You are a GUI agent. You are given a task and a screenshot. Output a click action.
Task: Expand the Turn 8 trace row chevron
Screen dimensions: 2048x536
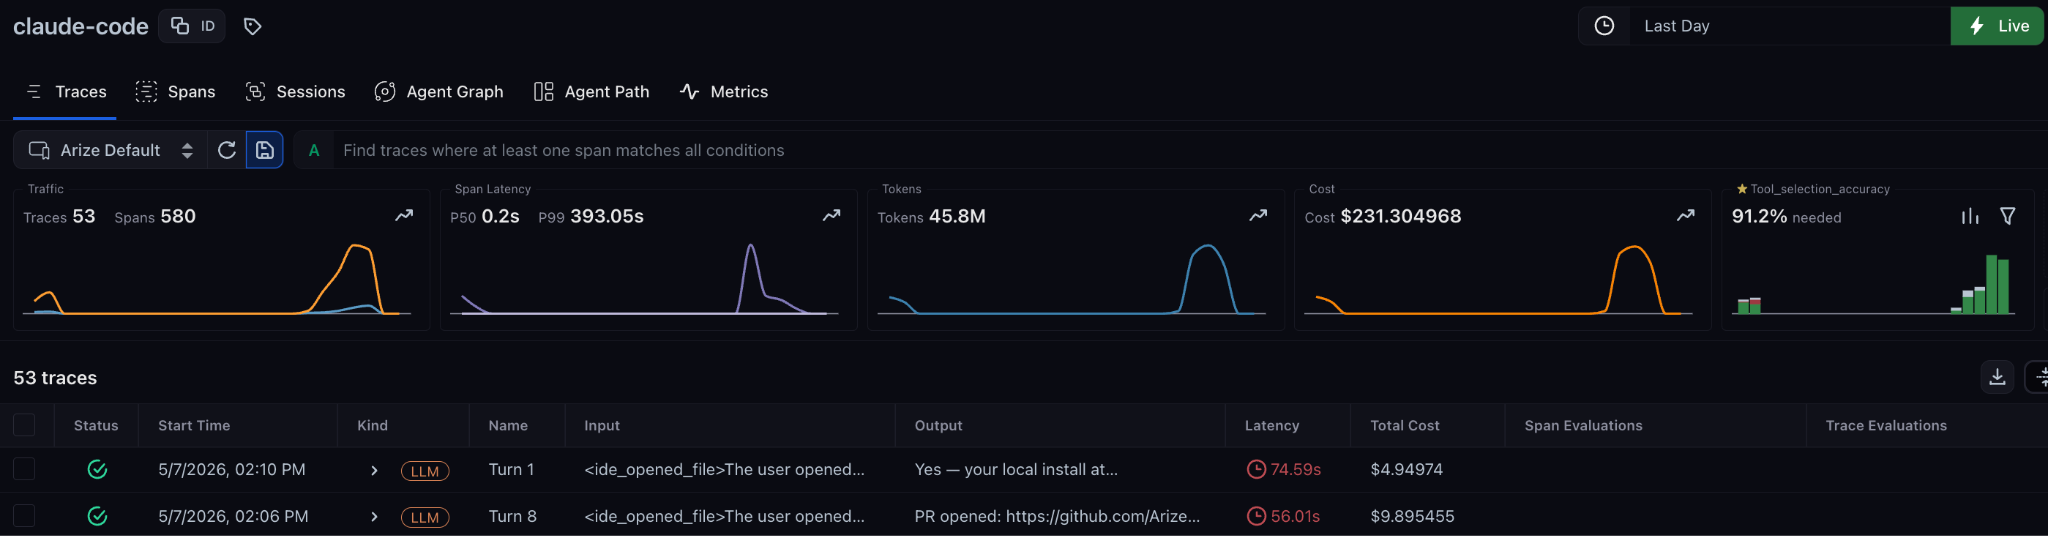[374, 517]
